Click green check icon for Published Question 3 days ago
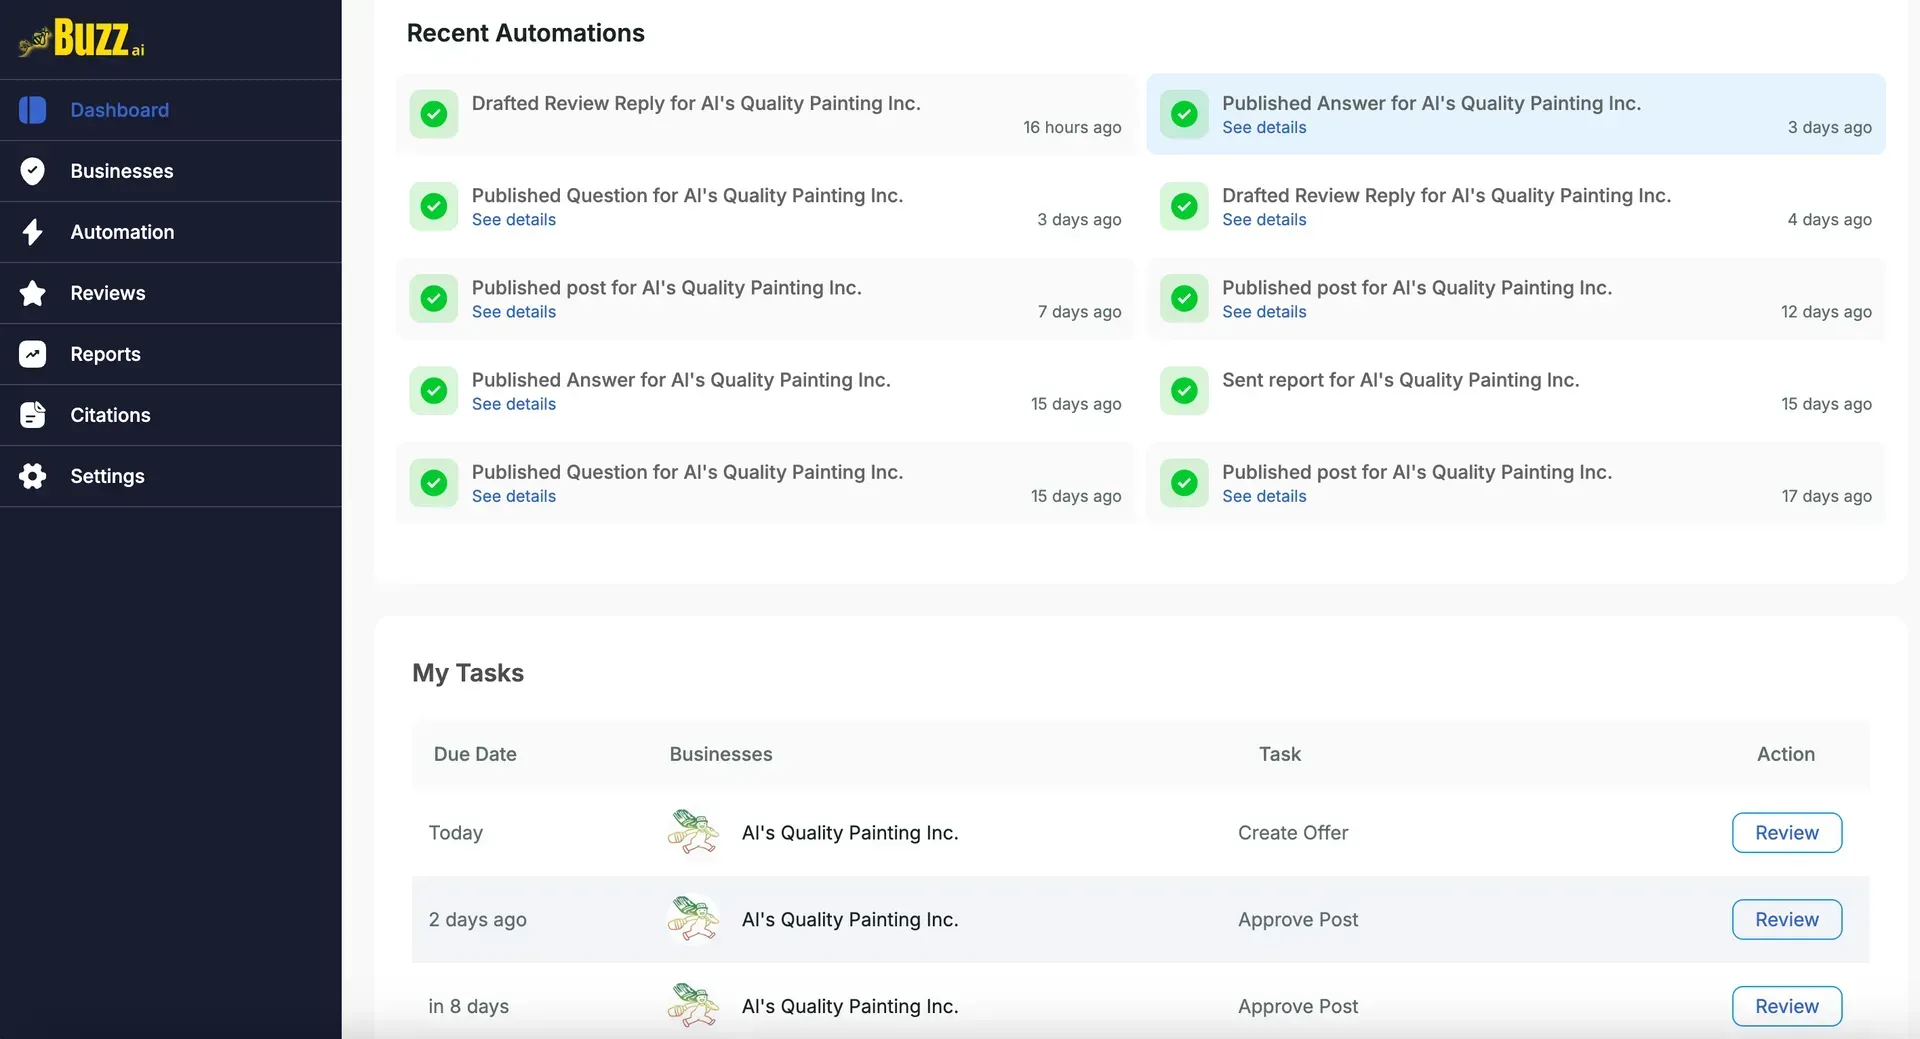Screen dimensions: 1920x1039 click(434, 206)
